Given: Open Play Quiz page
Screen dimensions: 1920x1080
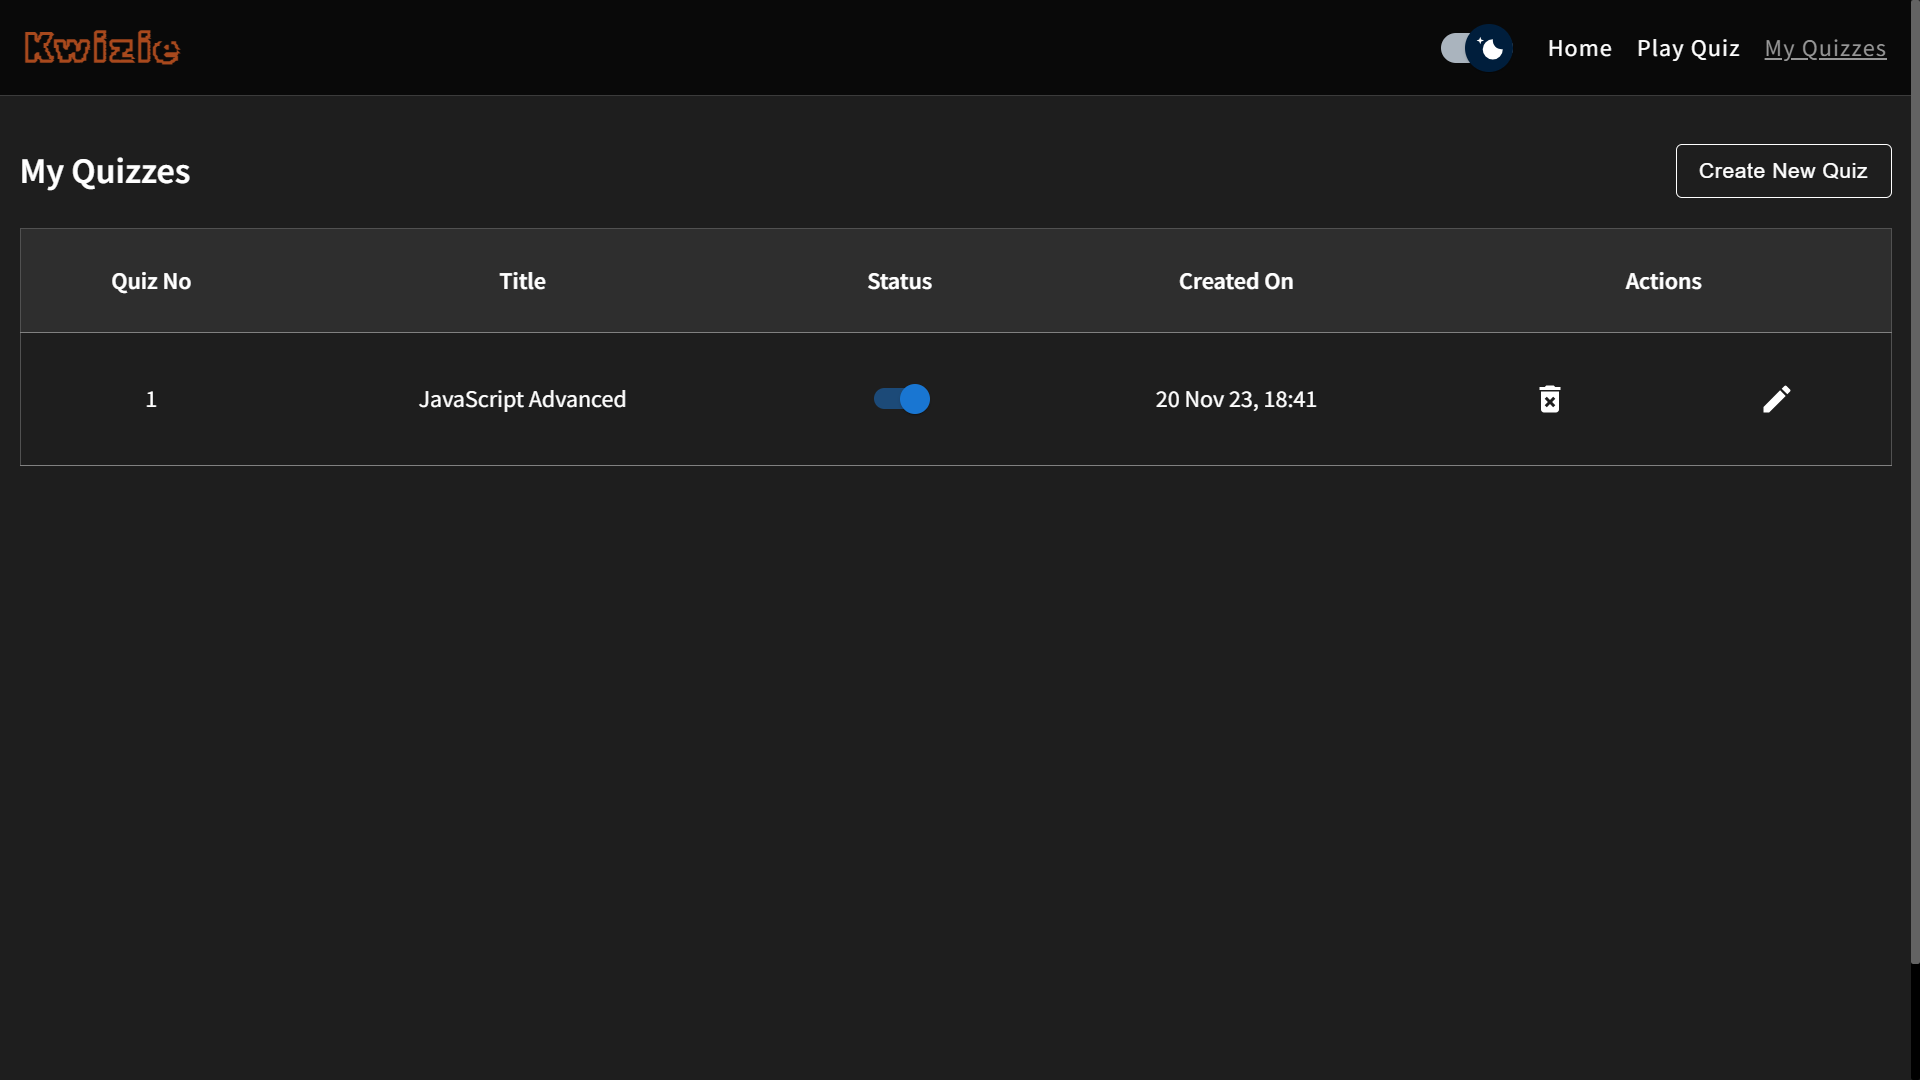Looking at the screenshot, I should (x=1687, y=48).
